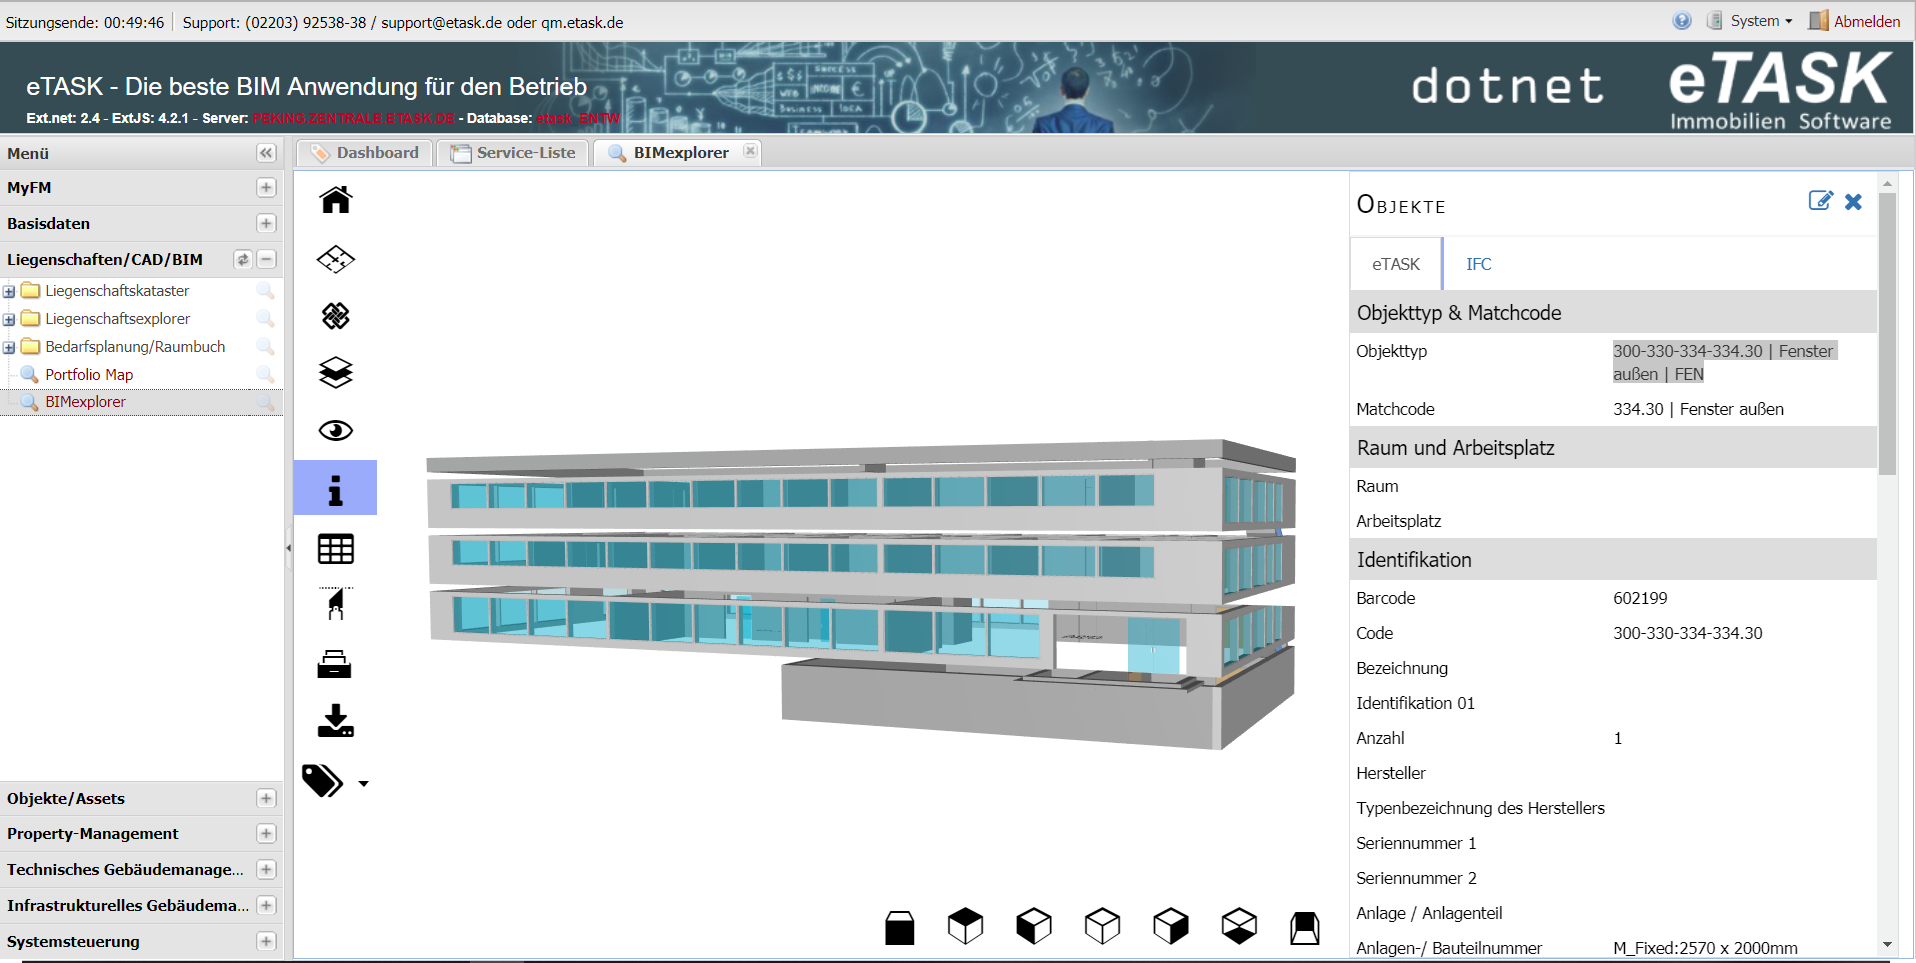Open the tags dropdown arrow
The width and height of the screenshot is (1916, 963).
coord(363,784)
